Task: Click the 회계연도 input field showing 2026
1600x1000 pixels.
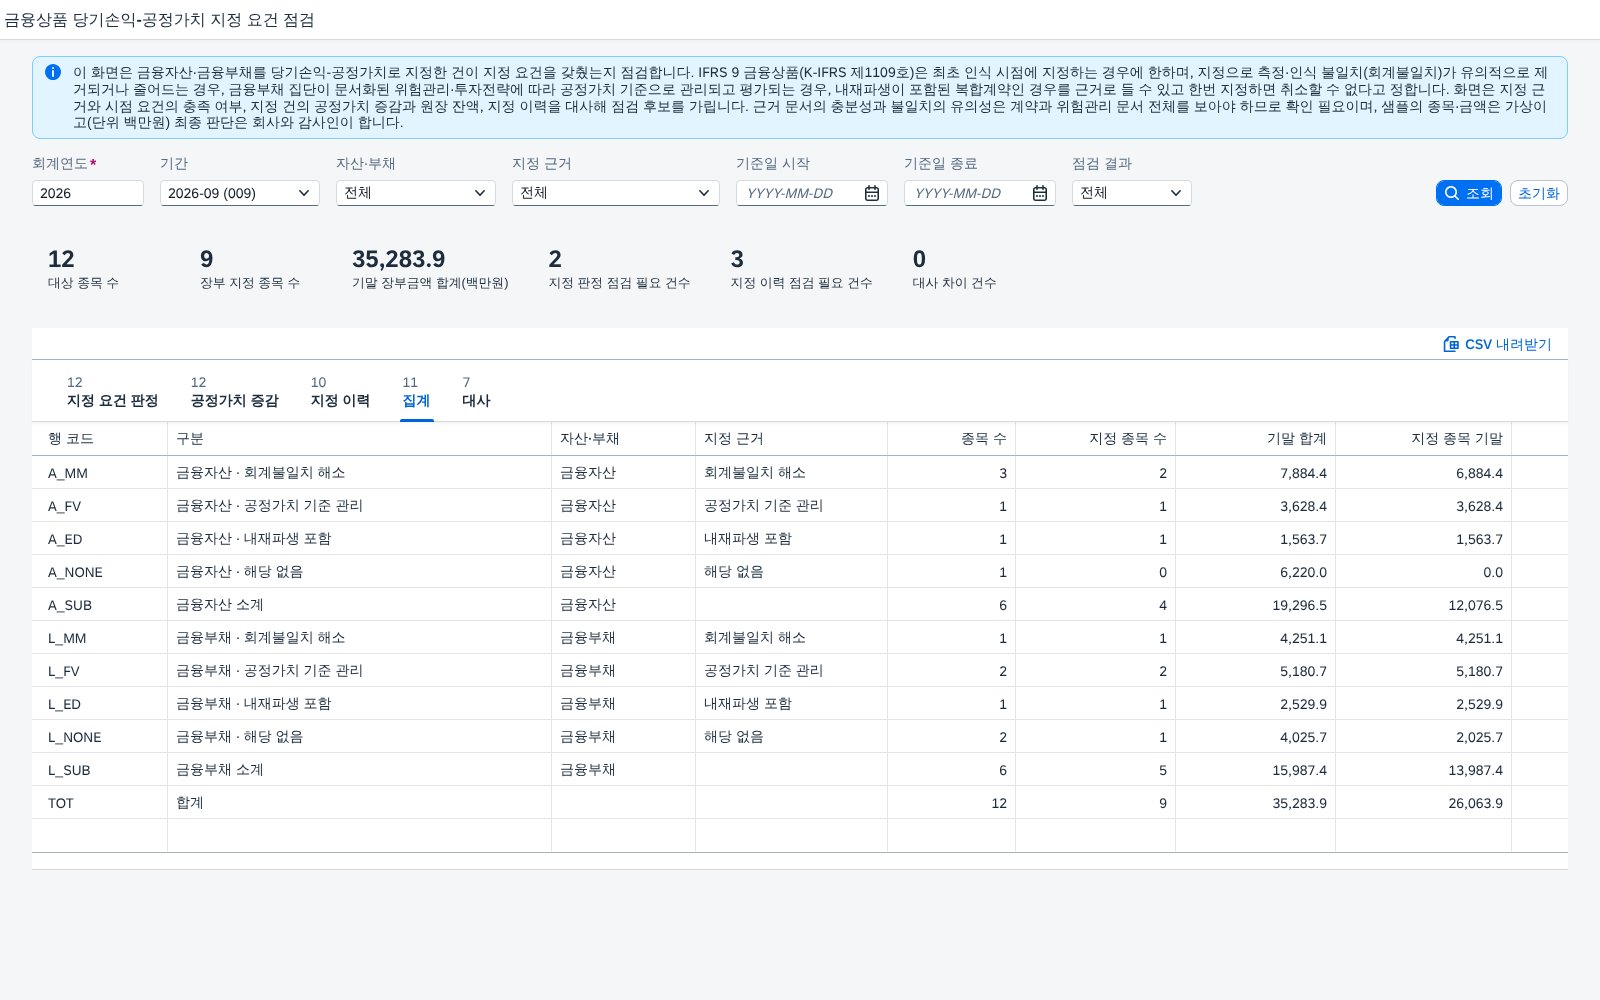Action: (88, 193)
